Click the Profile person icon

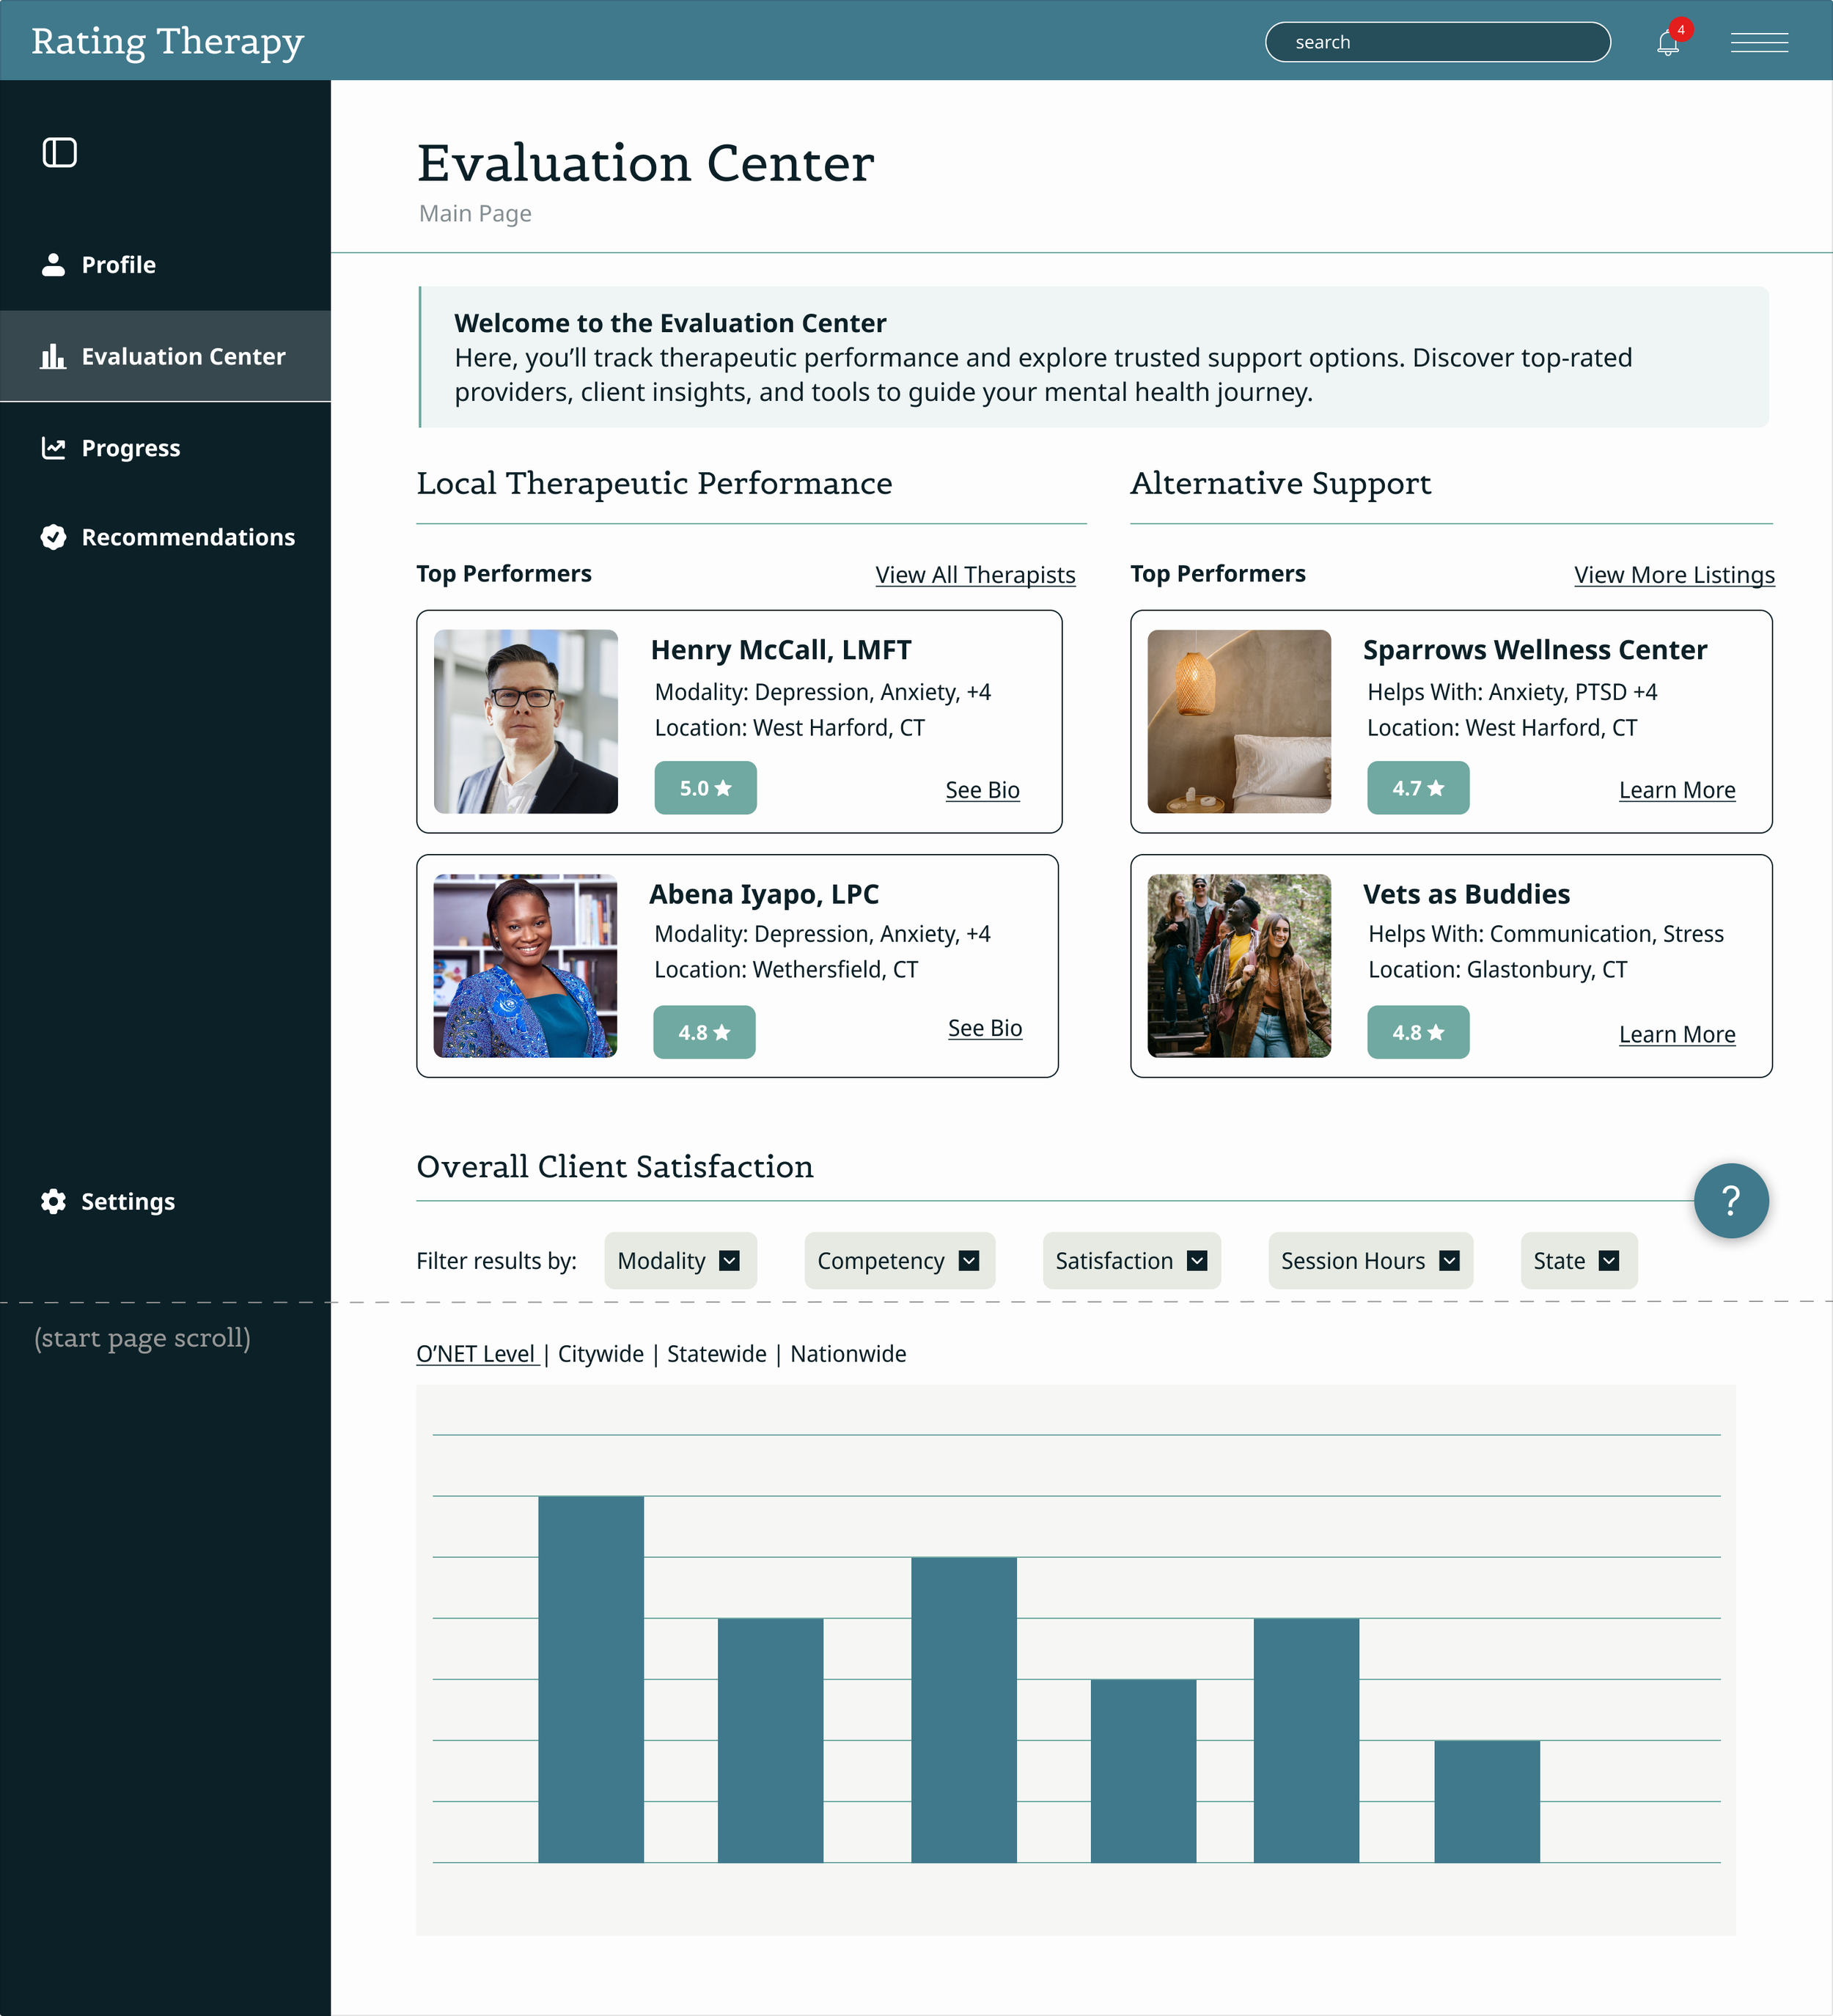coord(53,265)
